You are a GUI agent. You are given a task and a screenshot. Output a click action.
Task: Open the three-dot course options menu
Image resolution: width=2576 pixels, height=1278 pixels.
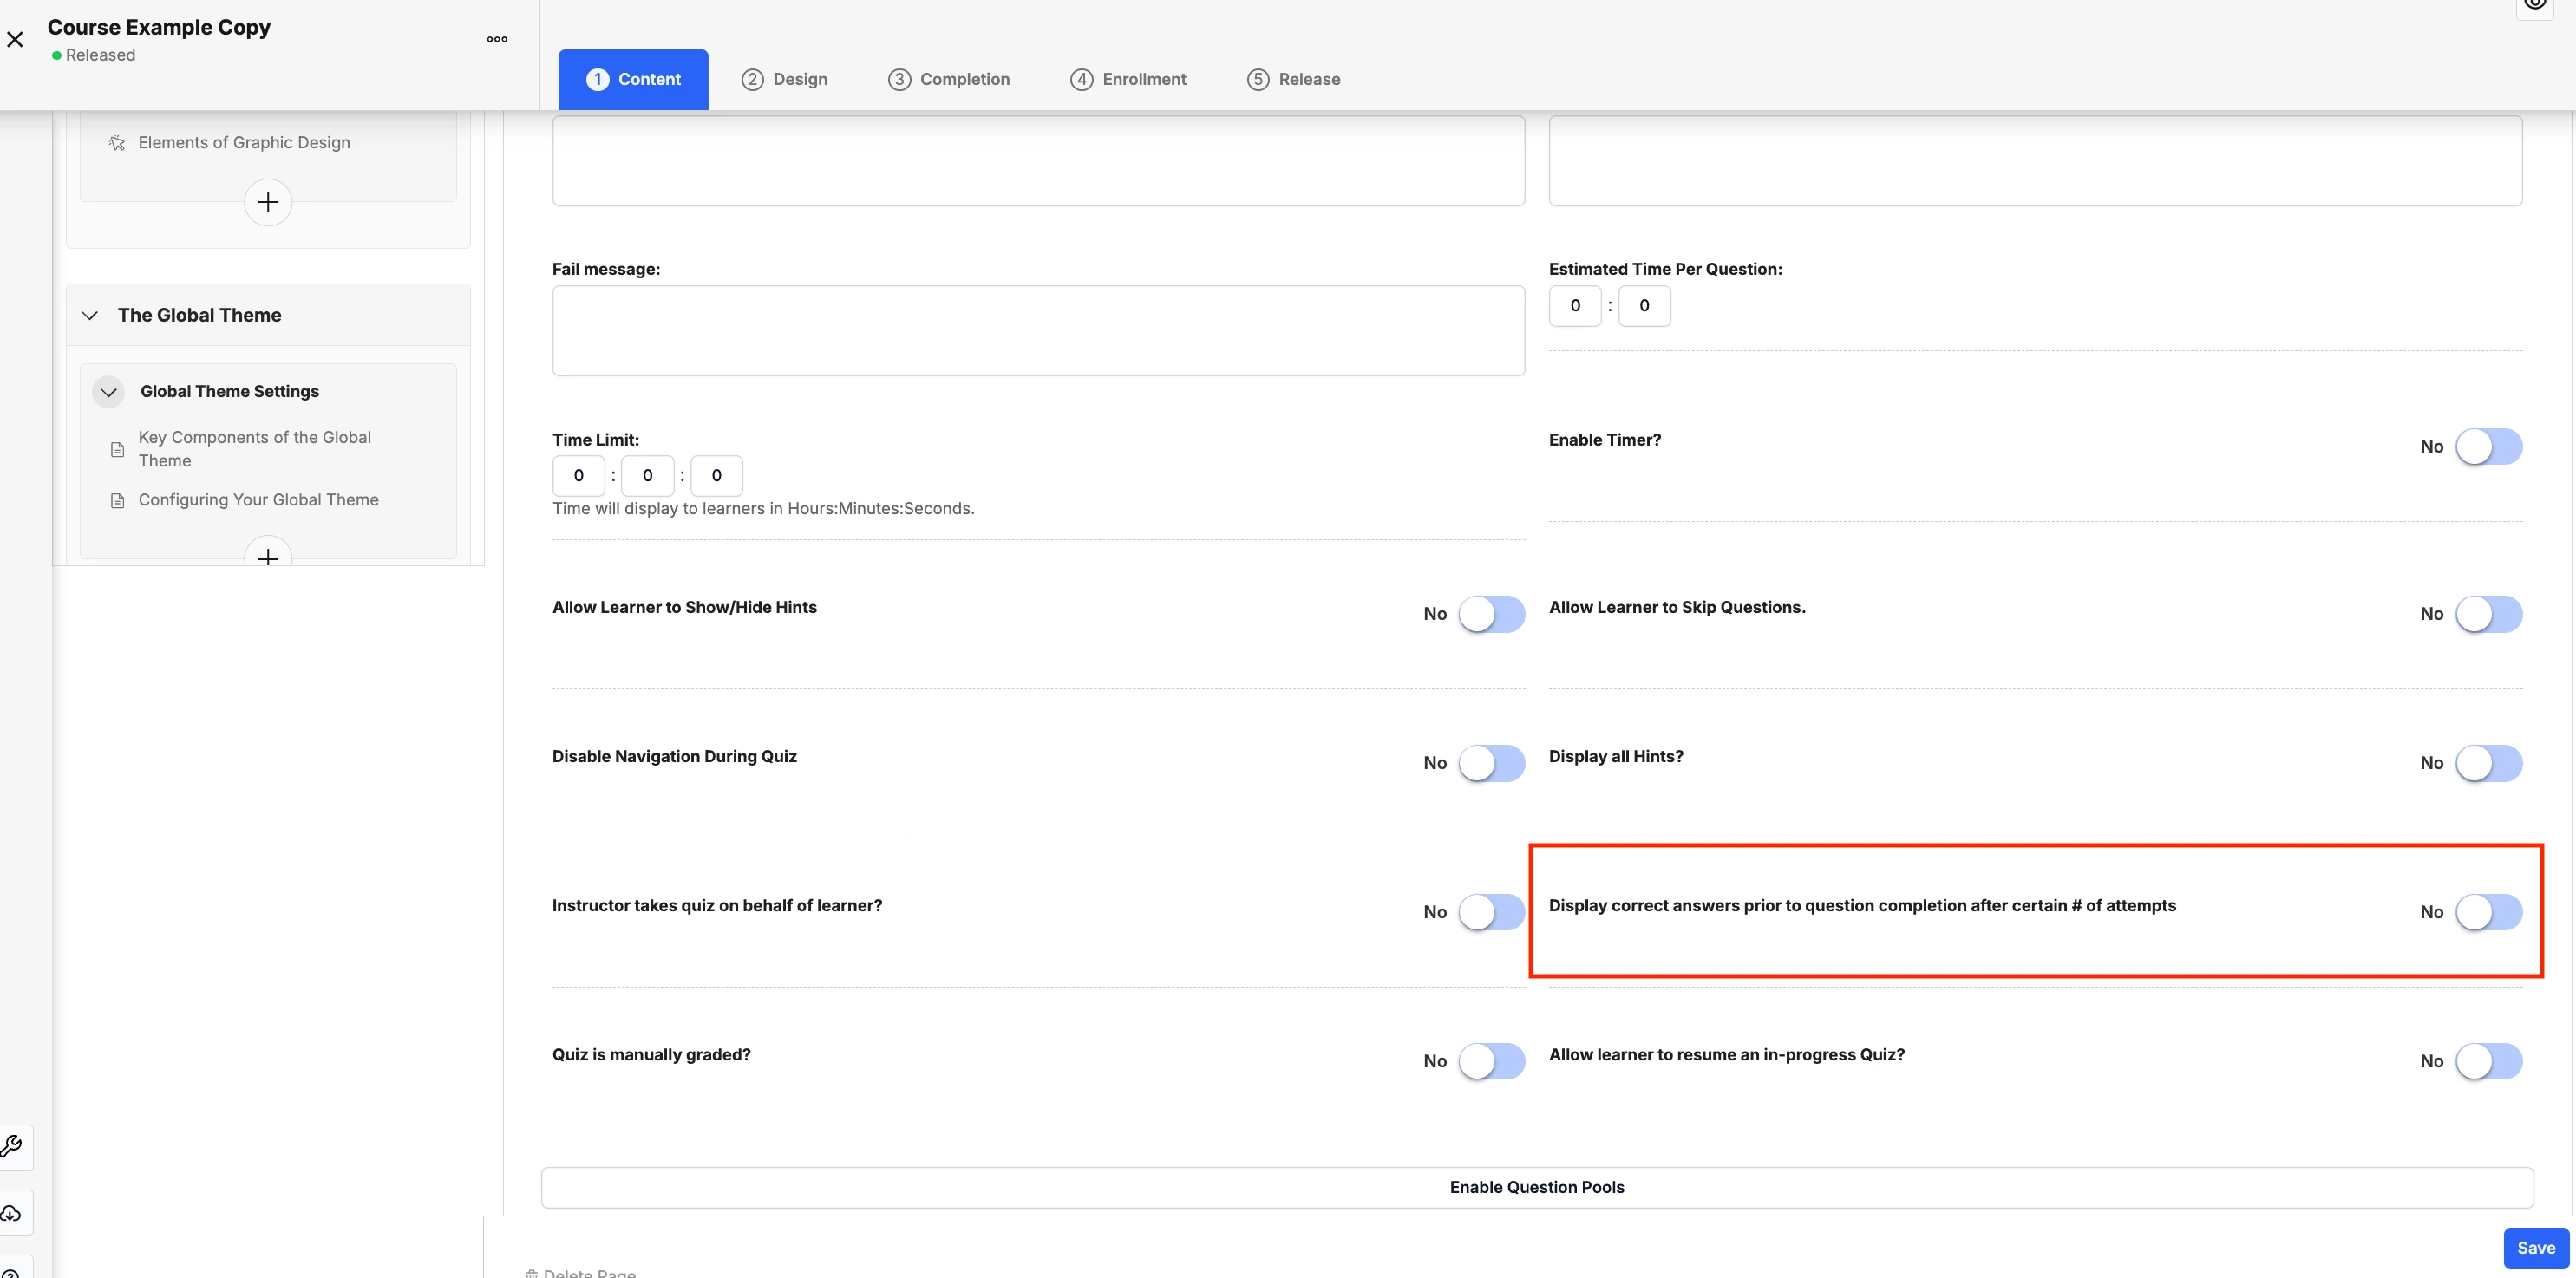(497, 40)
